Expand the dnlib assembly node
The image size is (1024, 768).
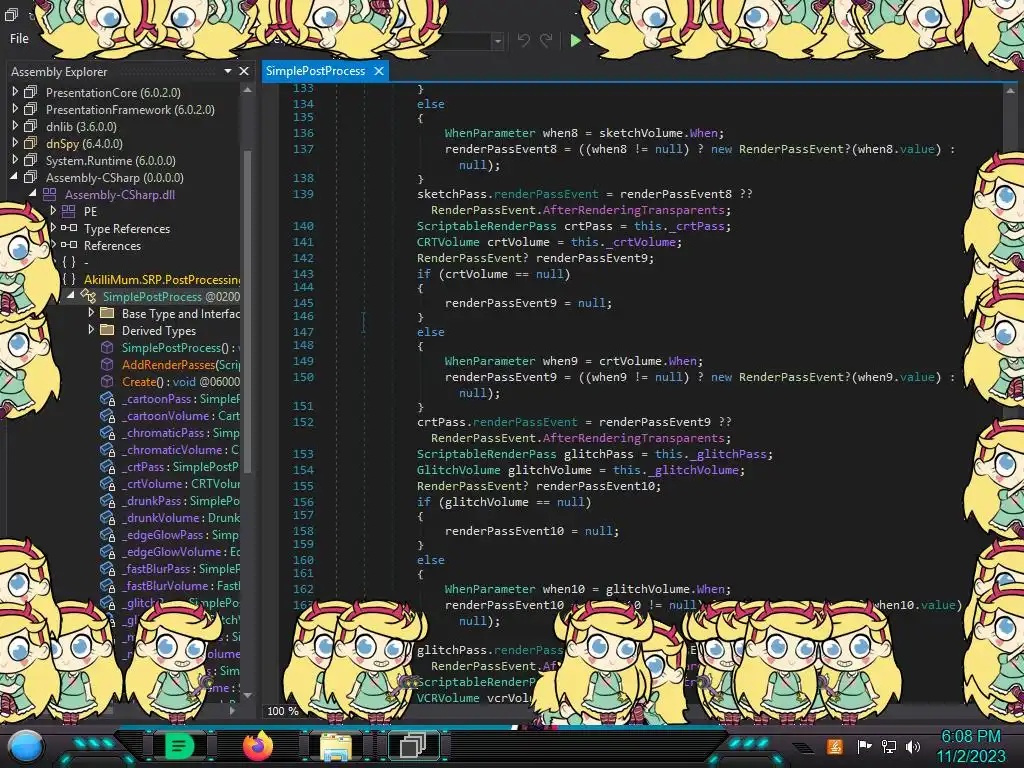coord(15,126)
